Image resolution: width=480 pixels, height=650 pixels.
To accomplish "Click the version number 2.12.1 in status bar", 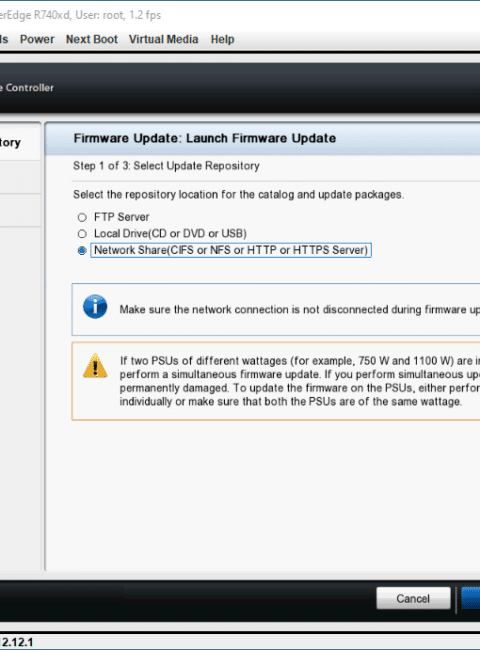I will tap(17, 642).
